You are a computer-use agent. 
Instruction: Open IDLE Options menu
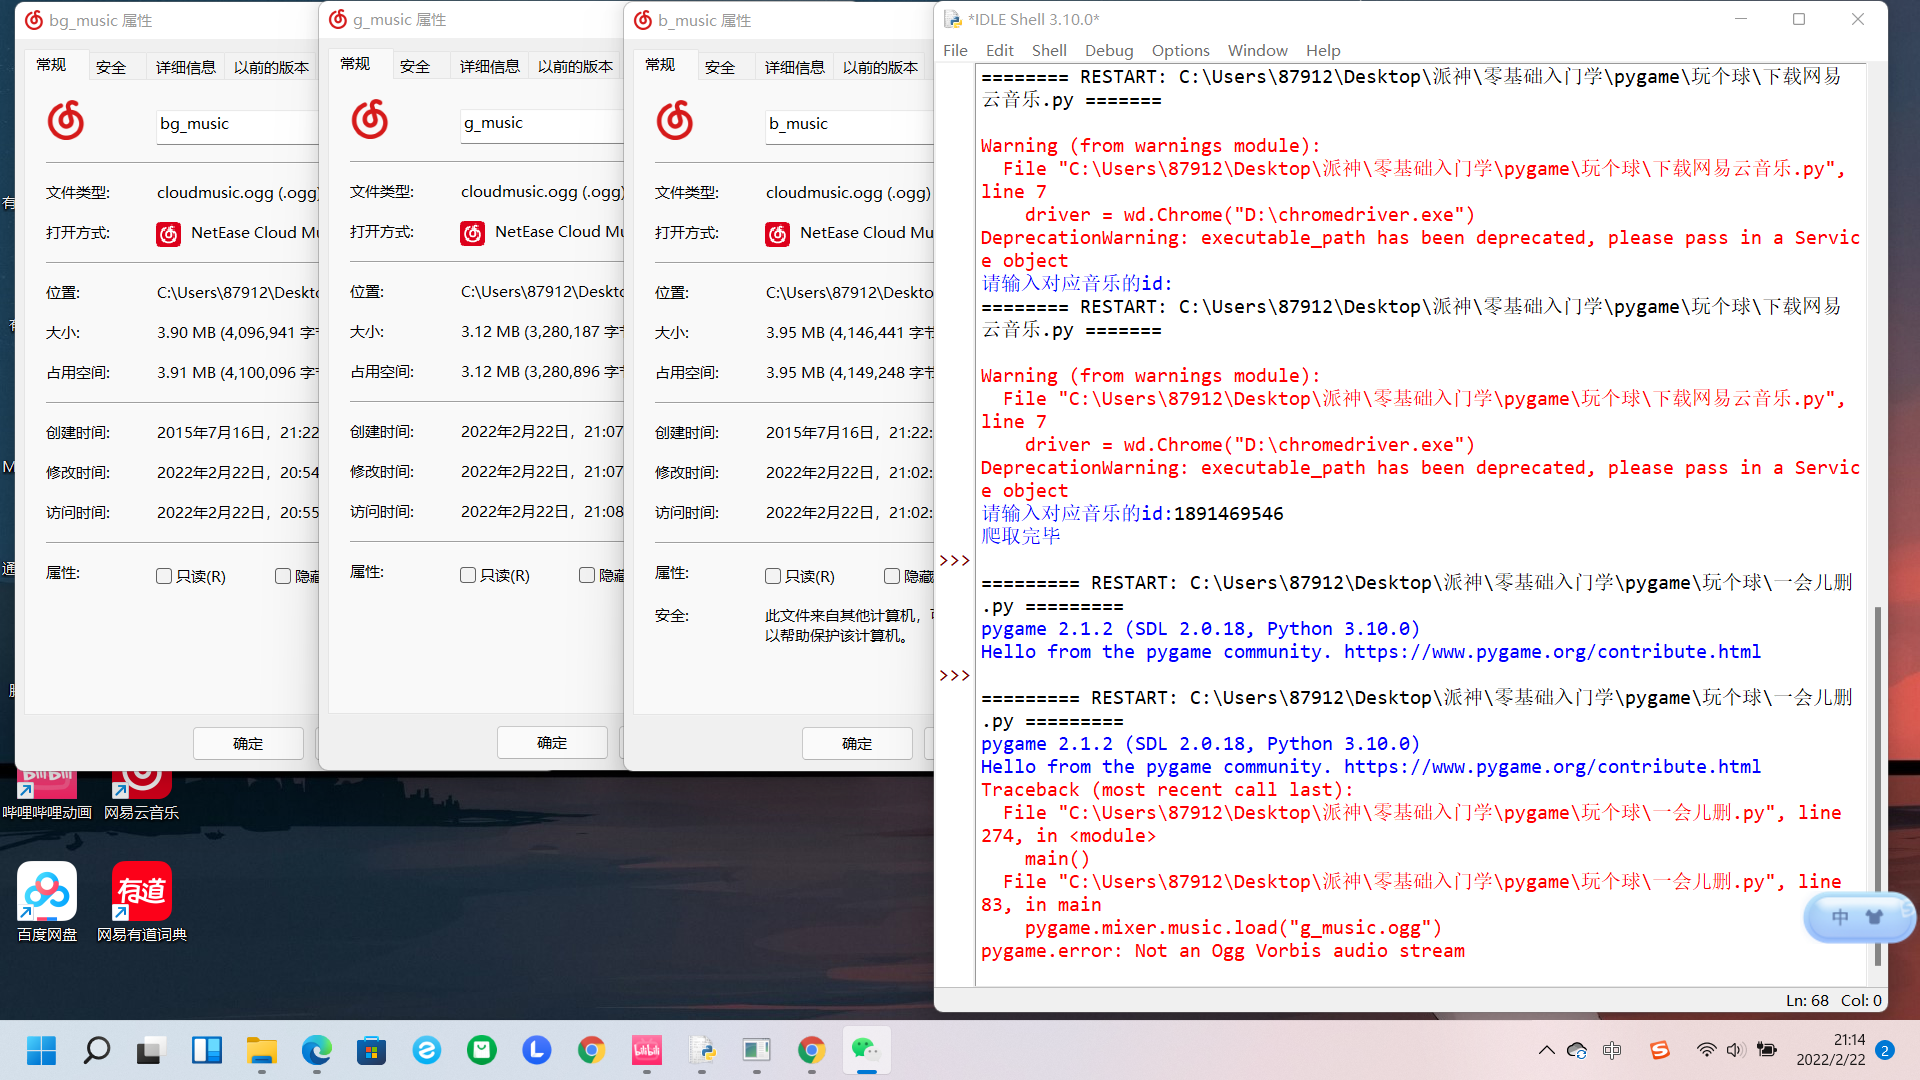(x=1181, y=50)
